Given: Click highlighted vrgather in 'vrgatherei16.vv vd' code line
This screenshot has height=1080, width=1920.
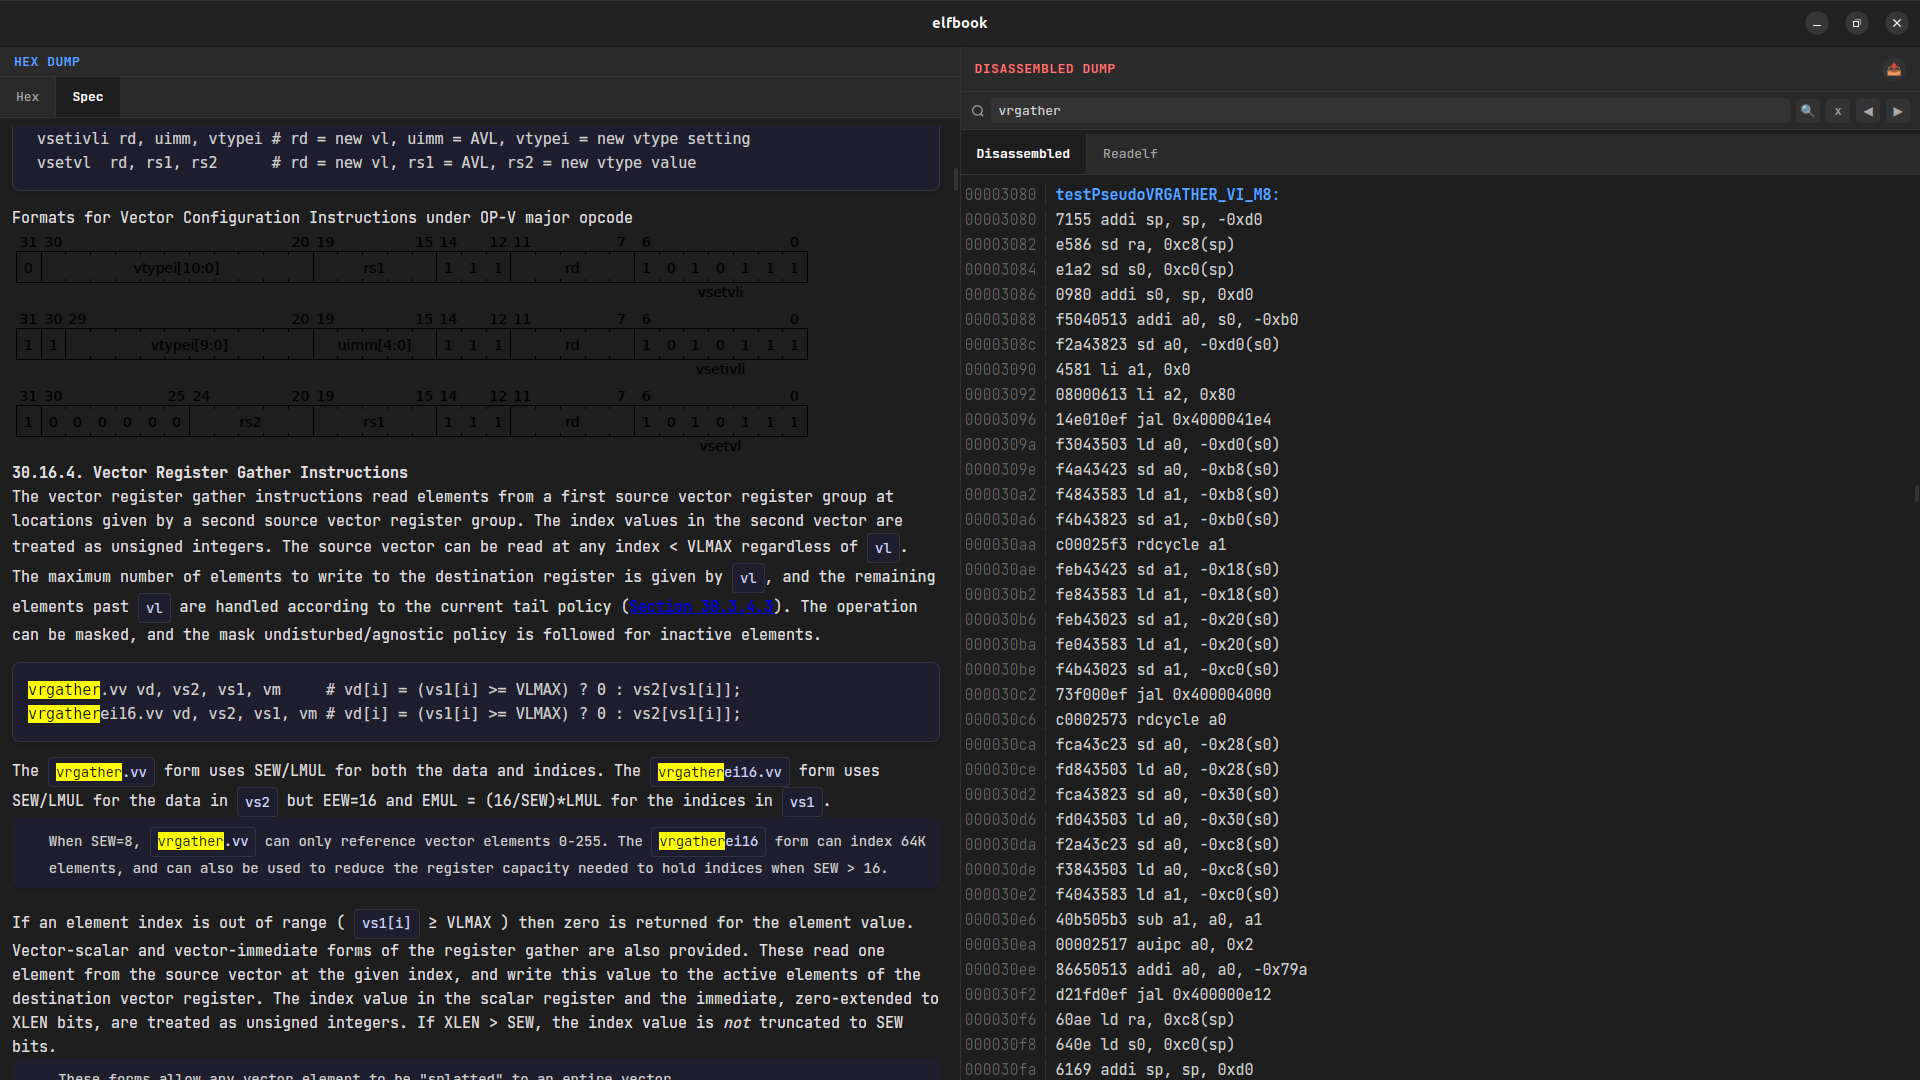Looking at the screenshot, I should pos(64,714).
